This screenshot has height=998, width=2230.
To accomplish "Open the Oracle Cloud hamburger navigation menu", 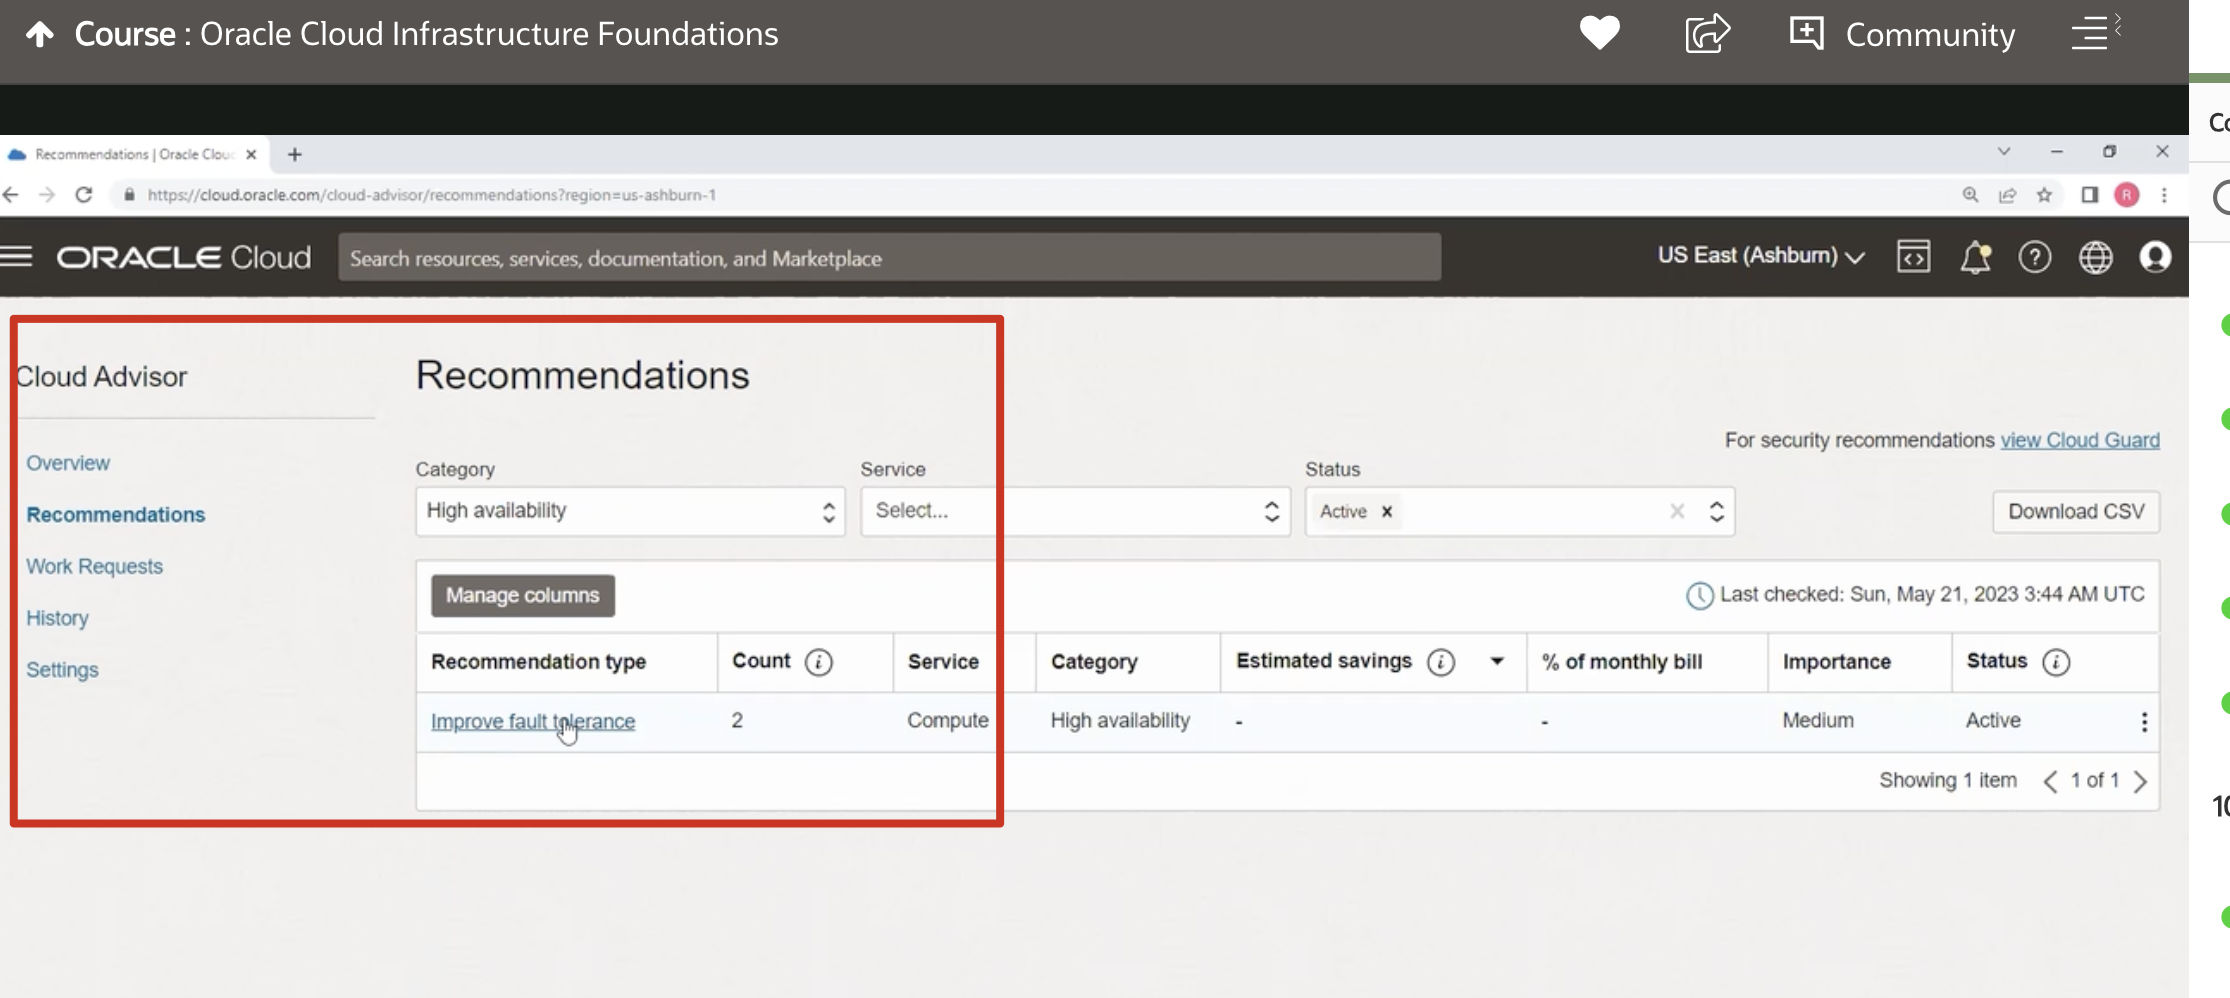I will (16, 257).
